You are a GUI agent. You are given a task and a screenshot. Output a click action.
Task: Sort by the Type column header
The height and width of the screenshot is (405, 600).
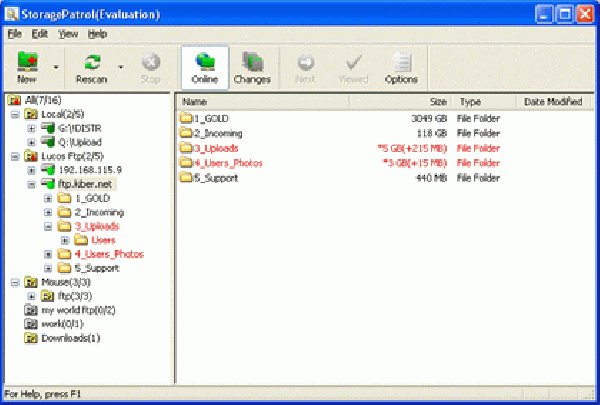pyautogui.click(x=484, y=102)
